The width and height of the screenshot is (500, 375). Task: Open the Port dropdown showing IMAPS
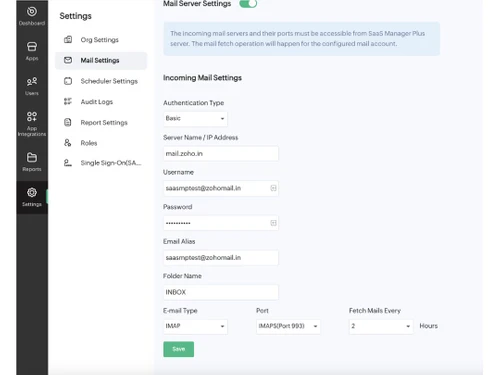pyautogui.click(x=288, y=326)
